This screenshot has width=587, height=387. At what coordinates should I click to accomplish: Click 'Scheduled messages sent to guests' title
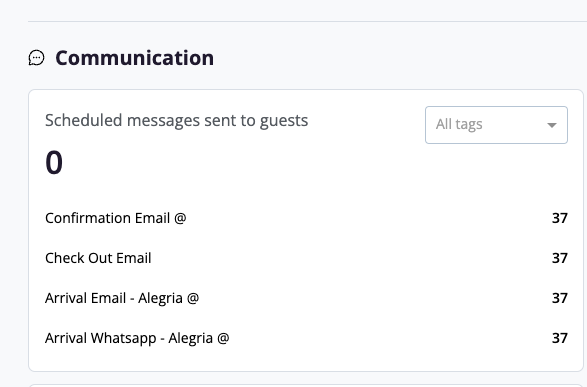click(176, 121)
